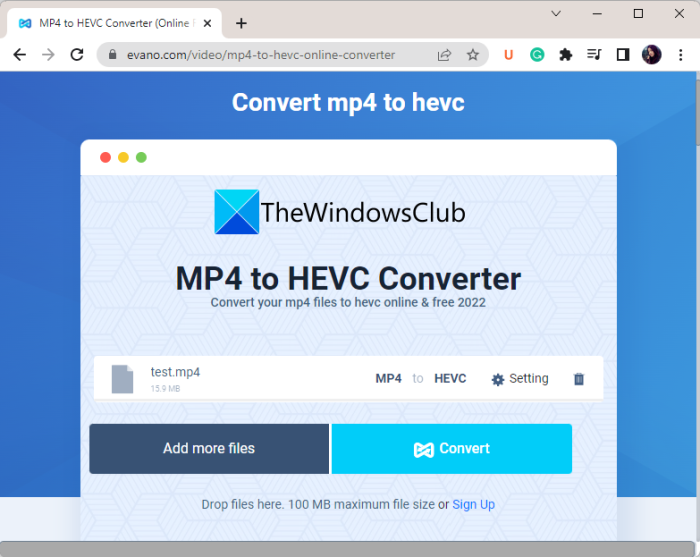This screenshot has width=700, height=557.
Task: Click the browser back arrow
Action: coord(20,55)
